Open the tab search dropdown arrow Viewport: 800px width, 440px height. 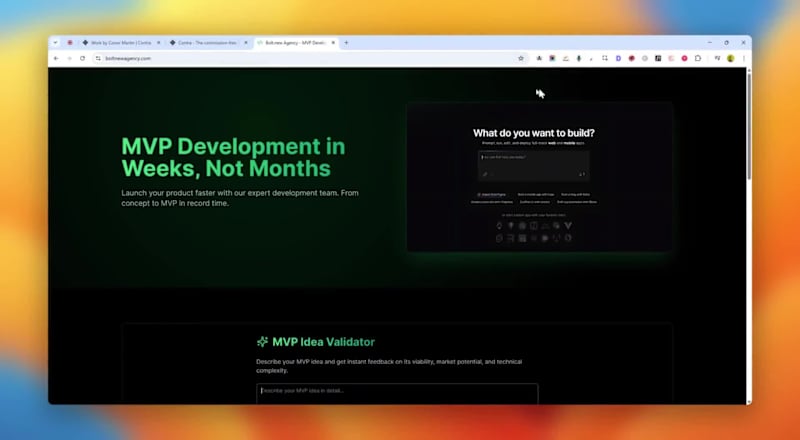pos(55,43)
